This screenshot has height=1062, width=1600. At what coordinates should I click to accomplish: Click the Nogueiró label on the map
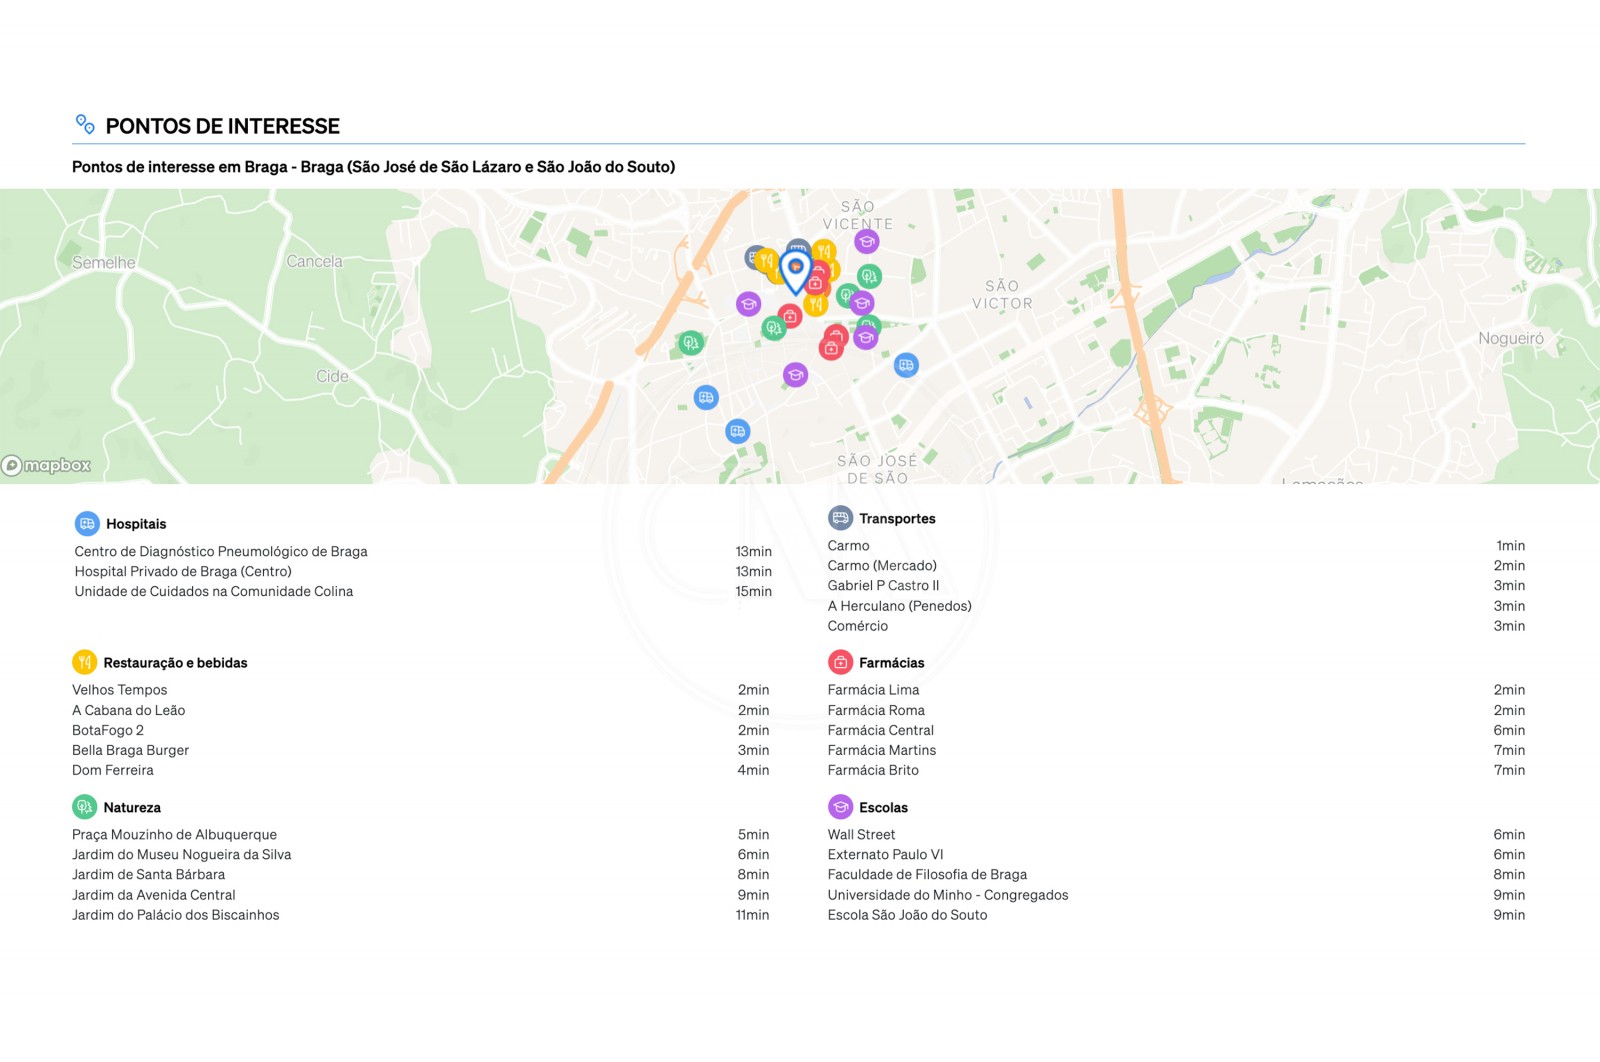(1510, 339)
